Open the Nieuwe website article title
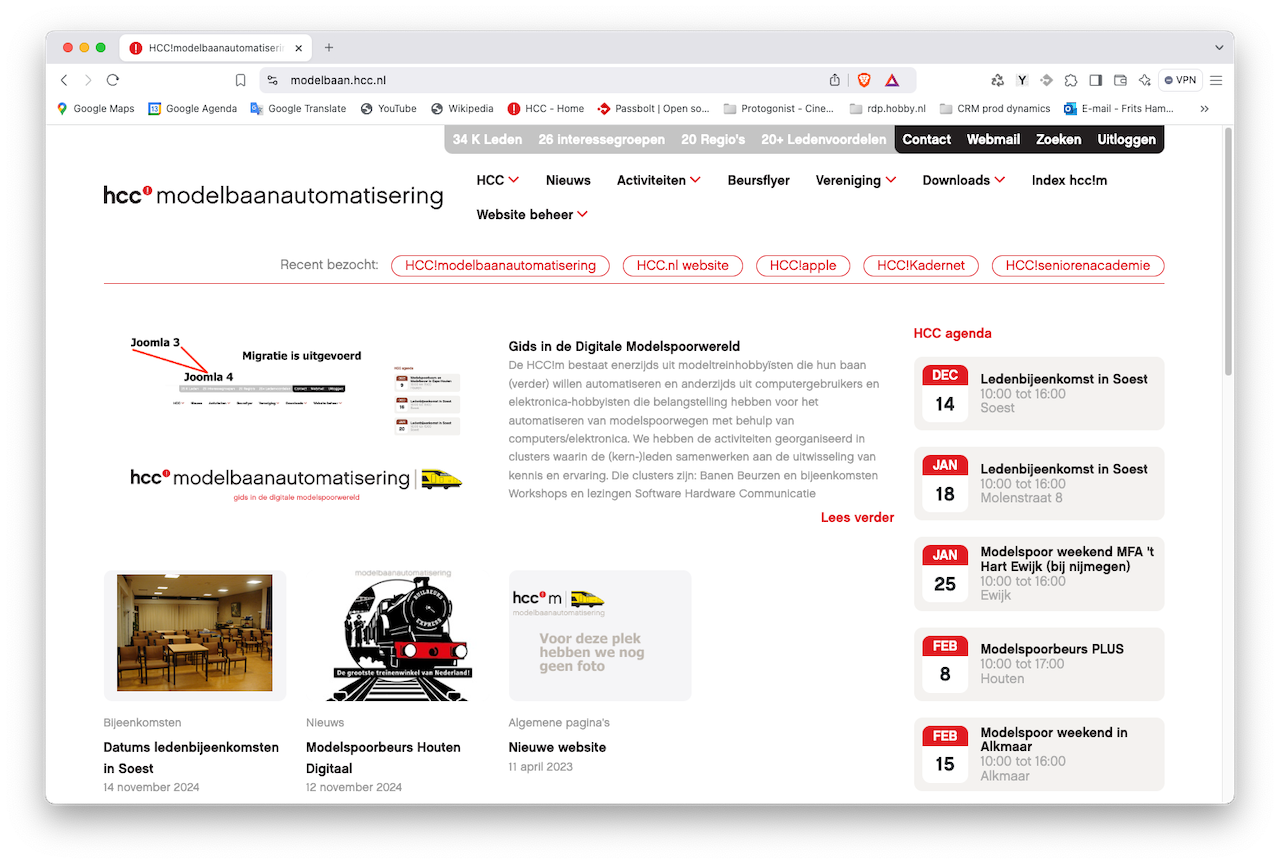1280x864 pixels. click(557, 747)
